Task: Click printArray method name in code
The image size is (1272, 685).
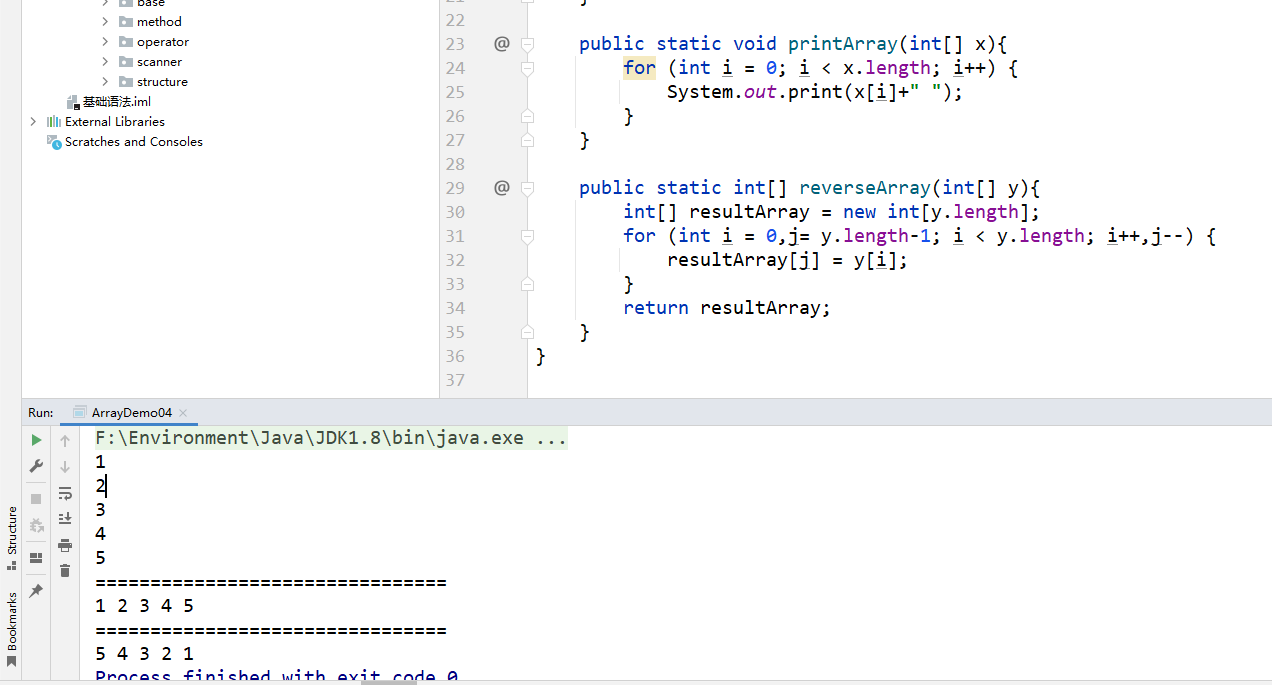Action: [843, 44]
